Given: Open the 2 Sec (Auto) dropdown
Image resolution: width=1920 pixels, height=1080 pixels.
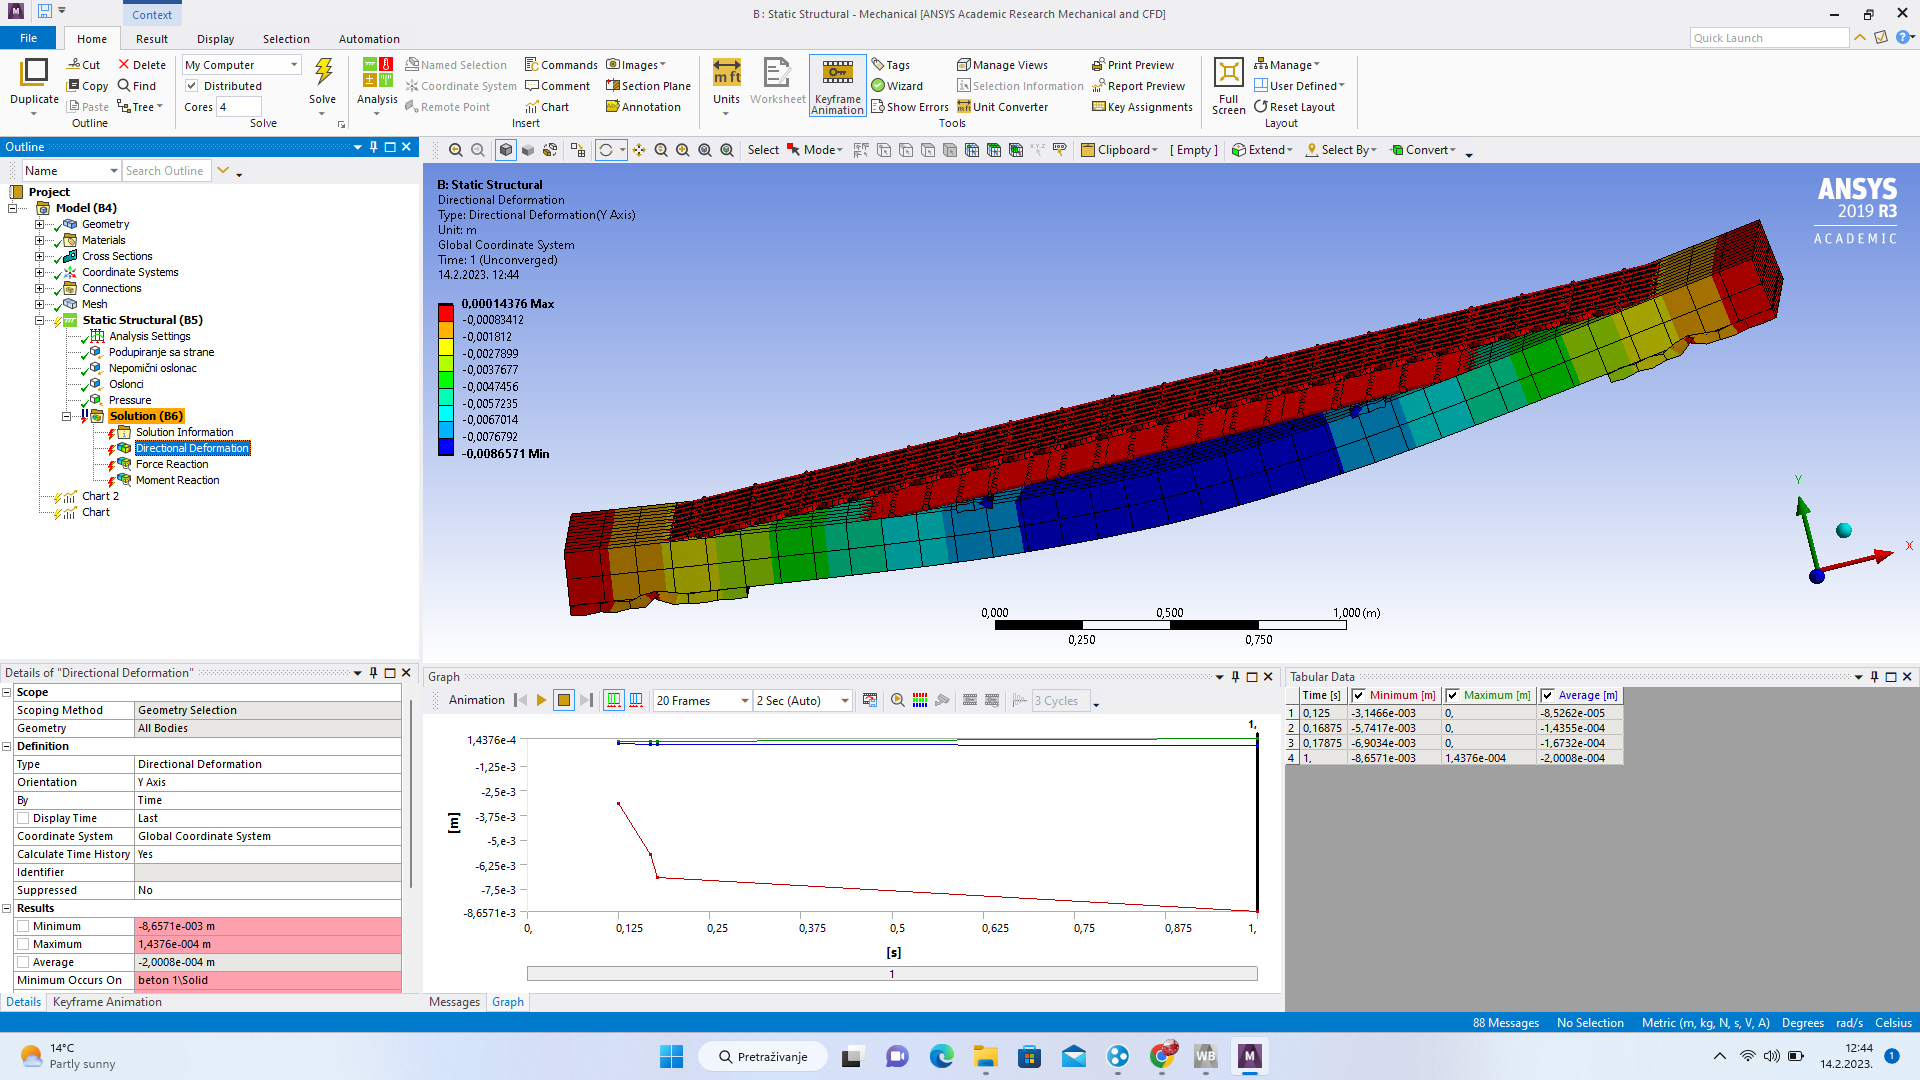Looking at the screenshot, I should pyautogui.click(x=803, y=701).
